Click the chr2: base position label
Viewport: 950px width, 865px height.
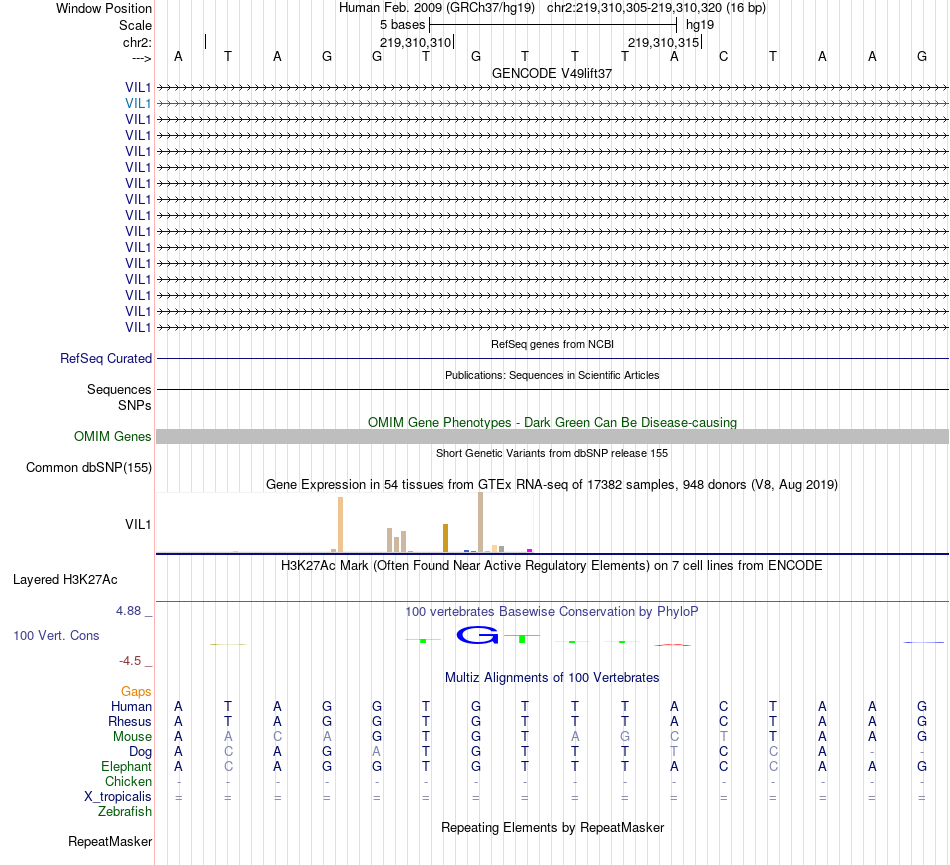coord(137,42)
